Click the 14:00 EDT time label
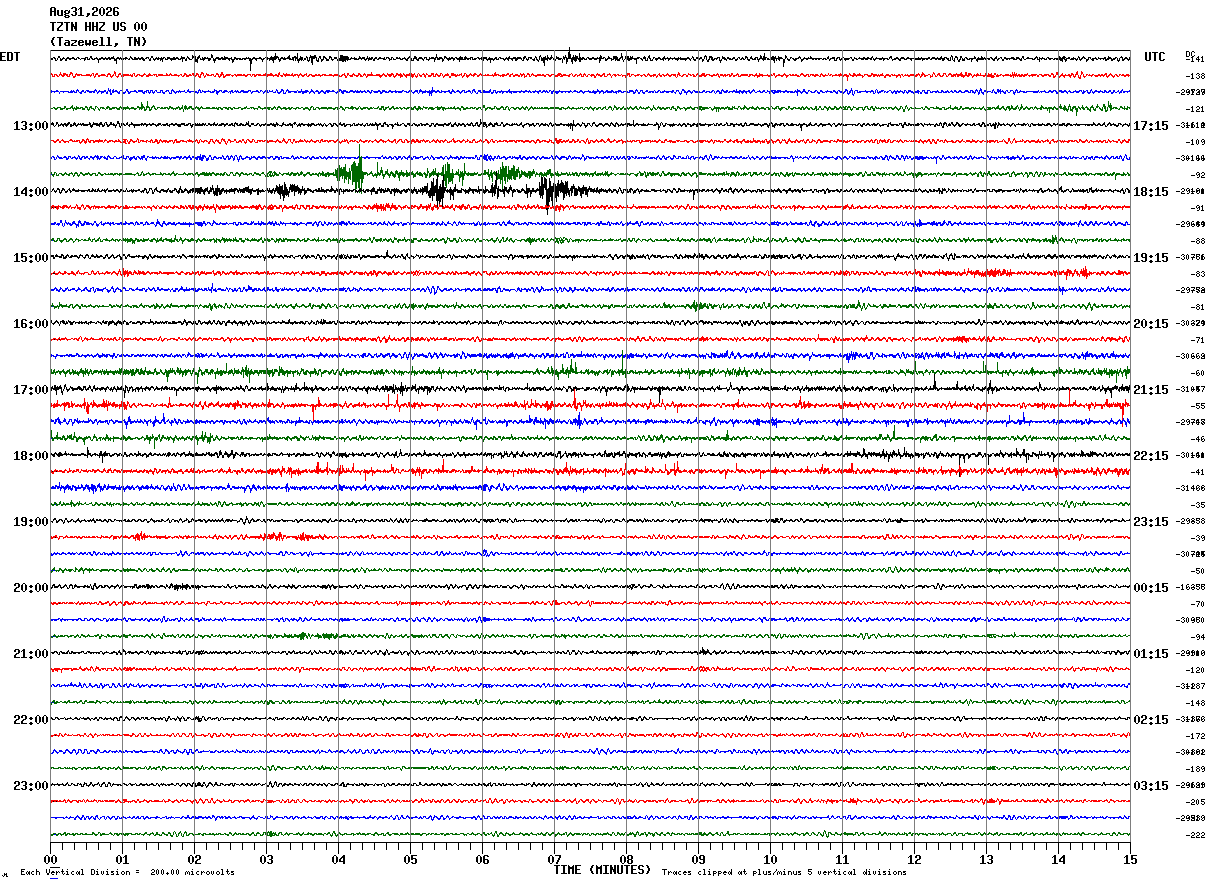The height and width of the screenshot is (886, 1210). click(x=31, y=192)
